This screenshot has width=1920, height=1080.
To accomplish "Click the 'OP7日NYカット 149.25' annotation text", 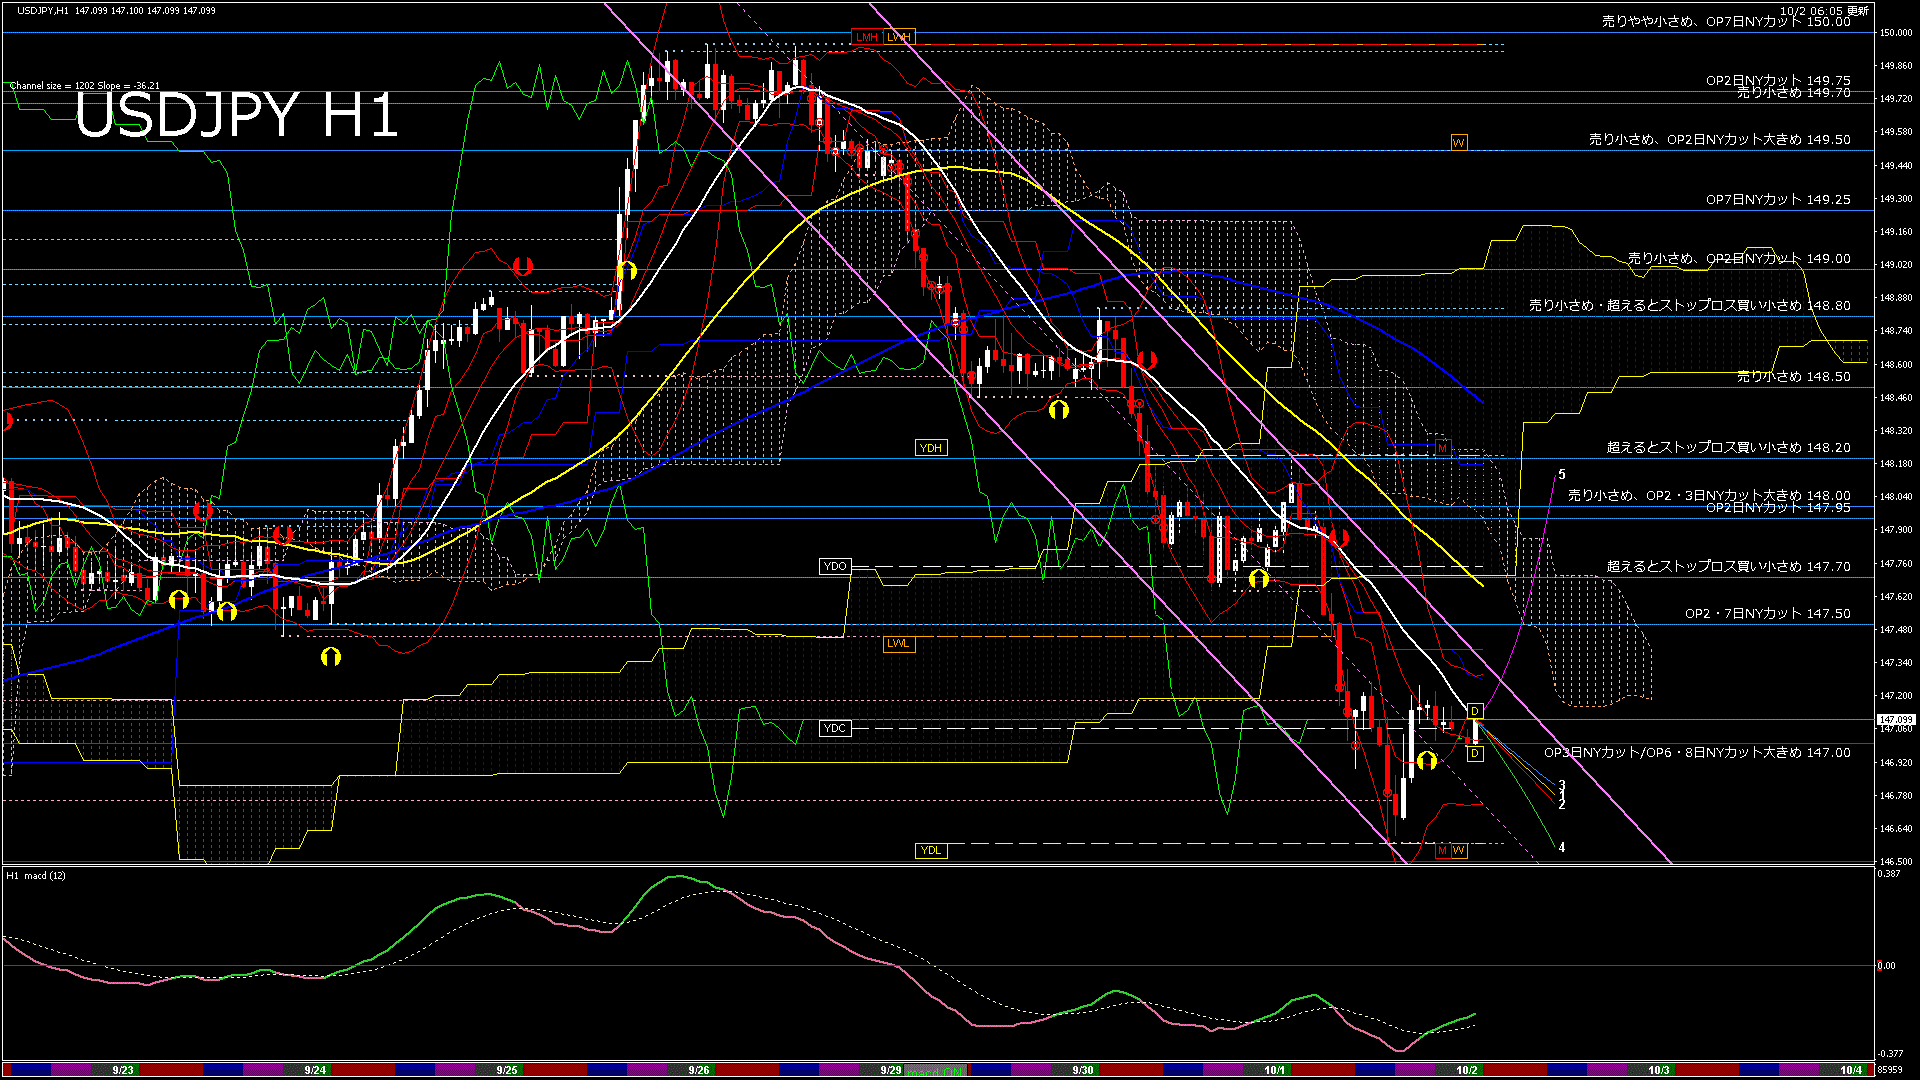I will [1777, 200].
